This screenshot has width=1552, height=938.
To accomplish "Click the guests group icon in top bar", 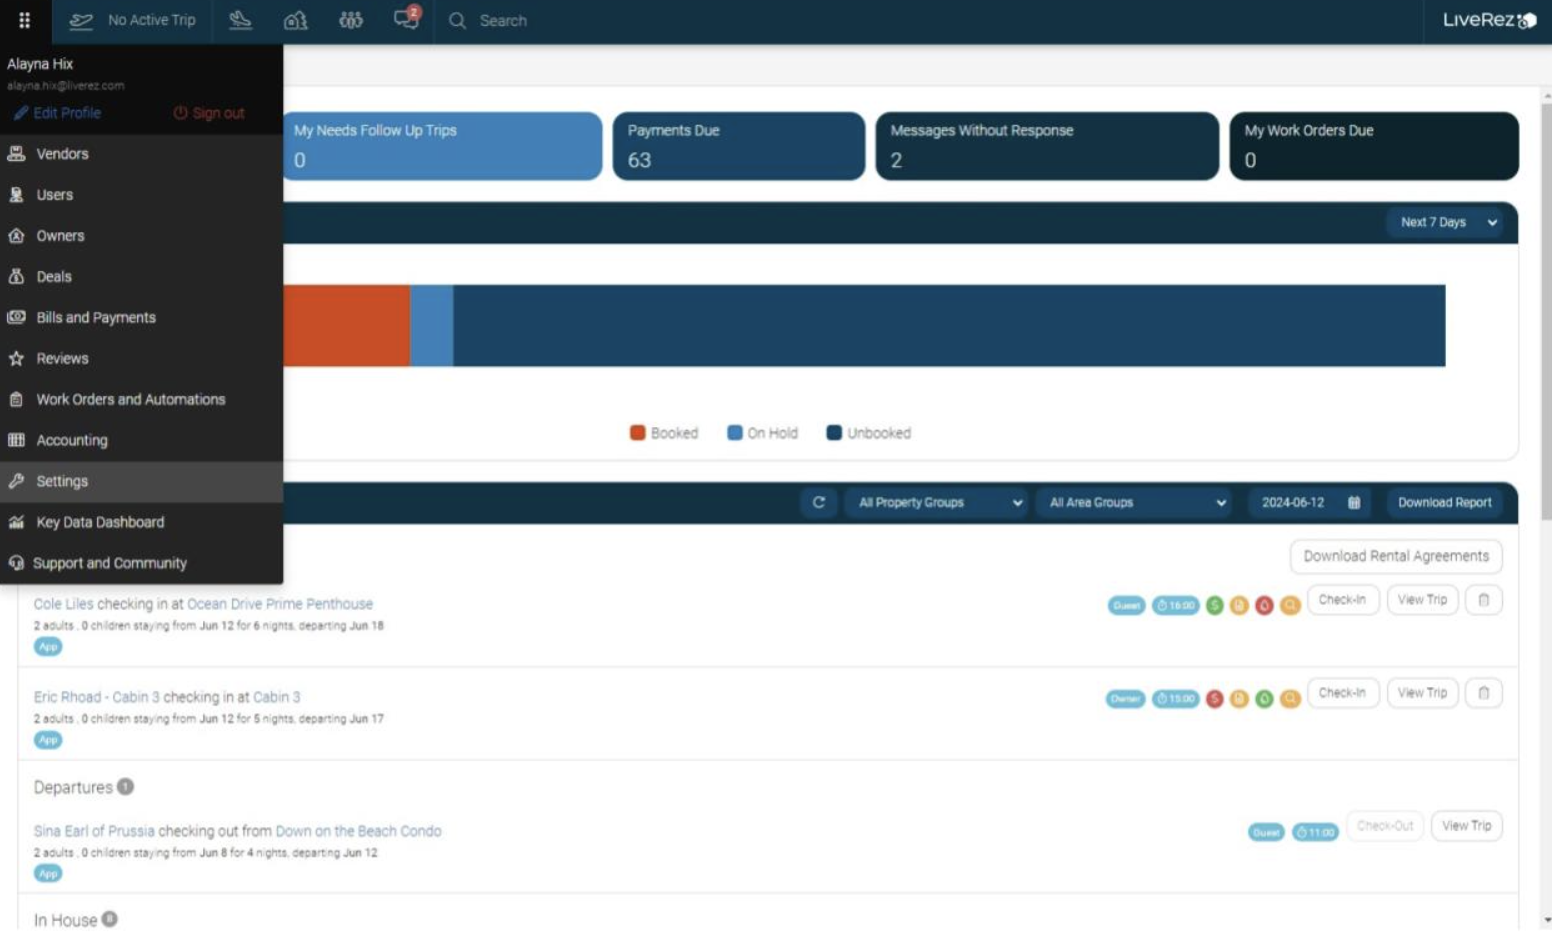I will point(351,20).
